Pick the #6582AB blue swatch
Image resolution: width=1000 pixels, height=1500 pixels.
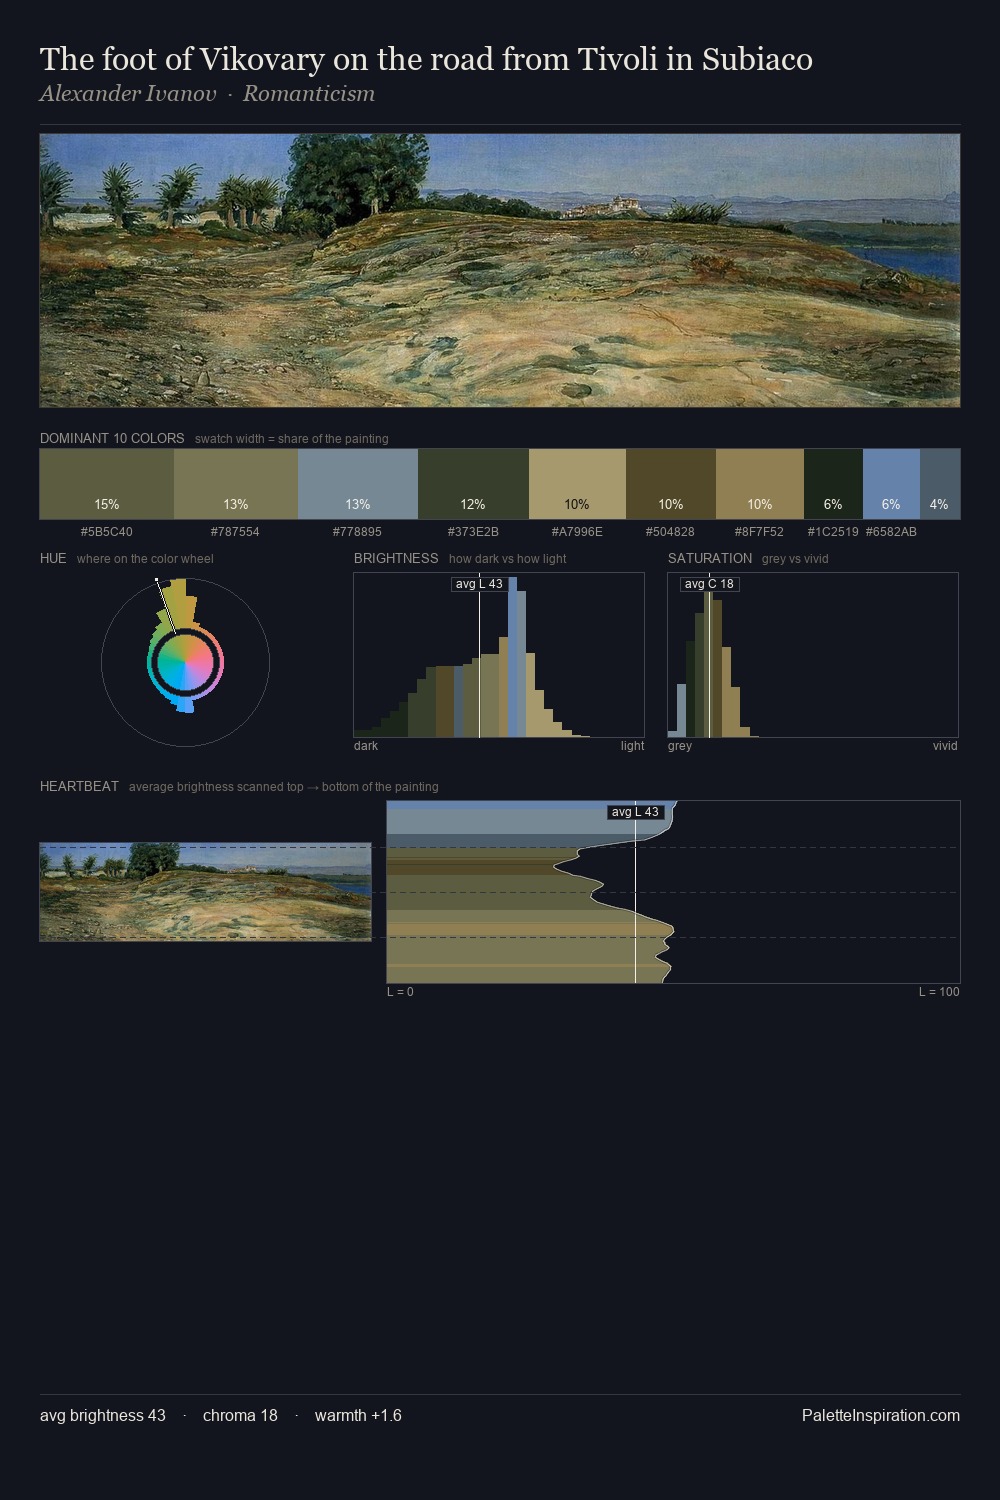tap(891, 484)
